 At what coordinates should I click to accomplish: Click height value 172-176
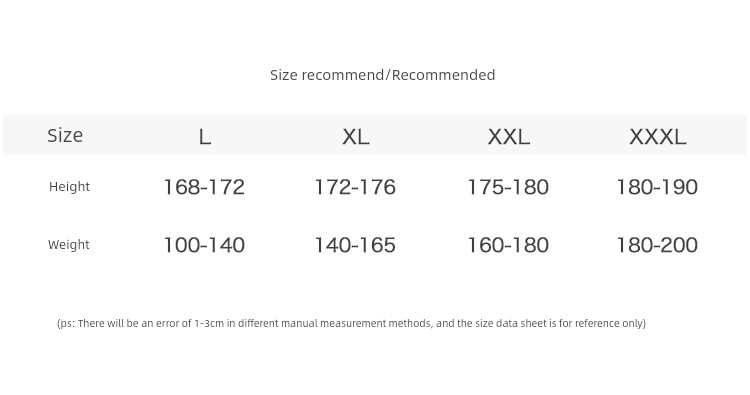(x=355, y=187)
